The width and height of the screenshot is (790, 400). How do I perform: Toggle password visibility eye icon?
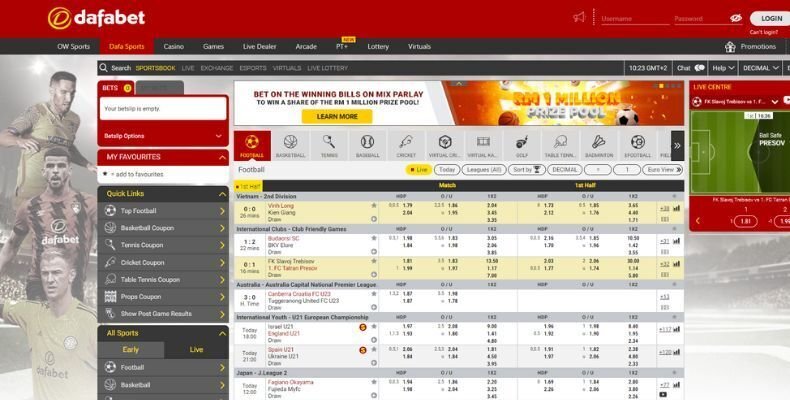(x=736, y=18)
